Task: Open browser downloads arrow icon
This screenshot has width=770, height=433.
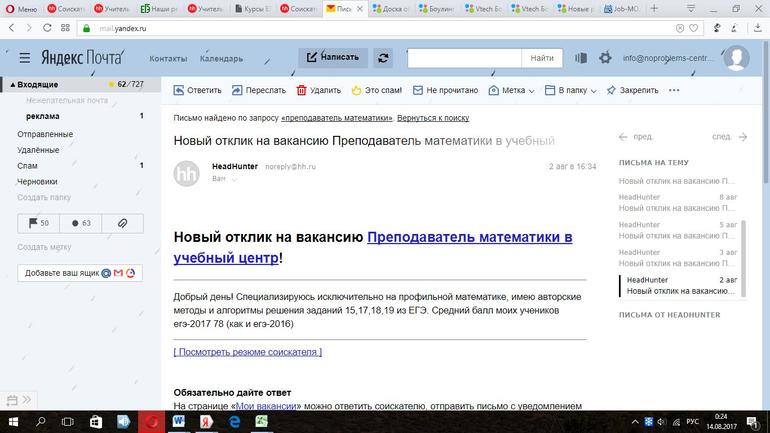Action: pos(758,28)
